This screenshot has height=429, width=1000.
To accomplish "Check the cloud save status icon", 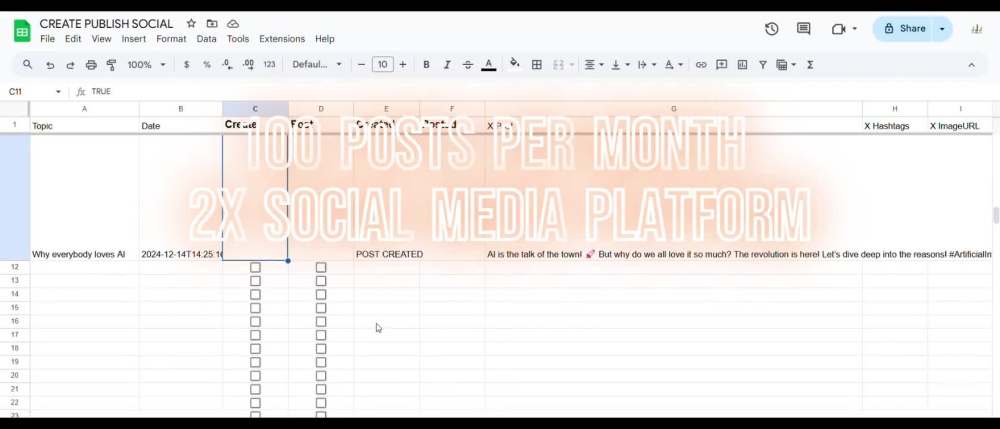I will point(233,24).
